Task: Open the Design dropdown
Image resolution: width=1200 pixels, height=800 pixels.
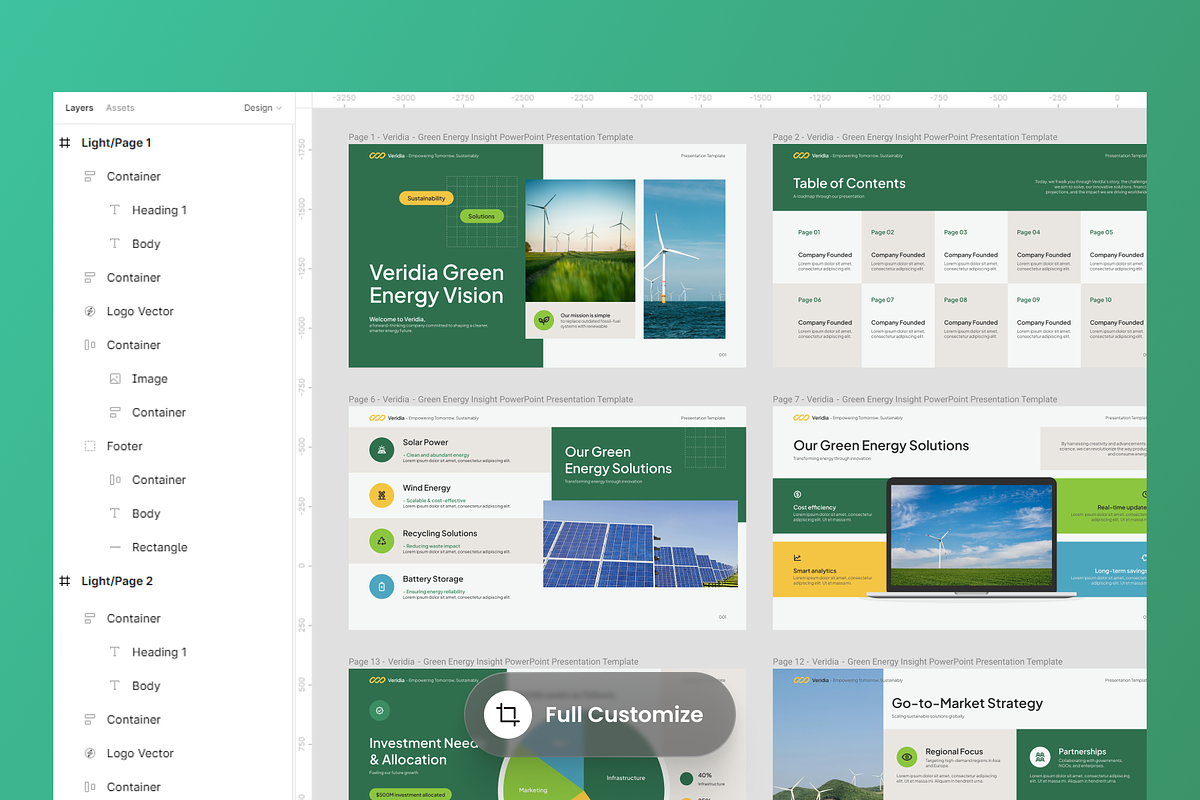Action: click(x=263, y=108)
